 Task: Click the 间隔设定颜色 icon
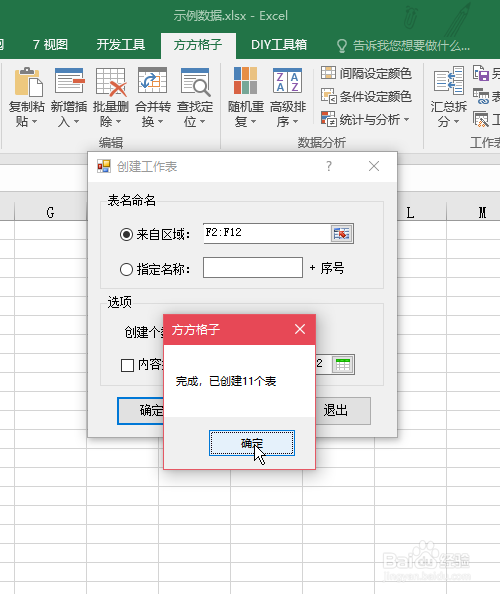pyautogui.click(x=328, y=72)
